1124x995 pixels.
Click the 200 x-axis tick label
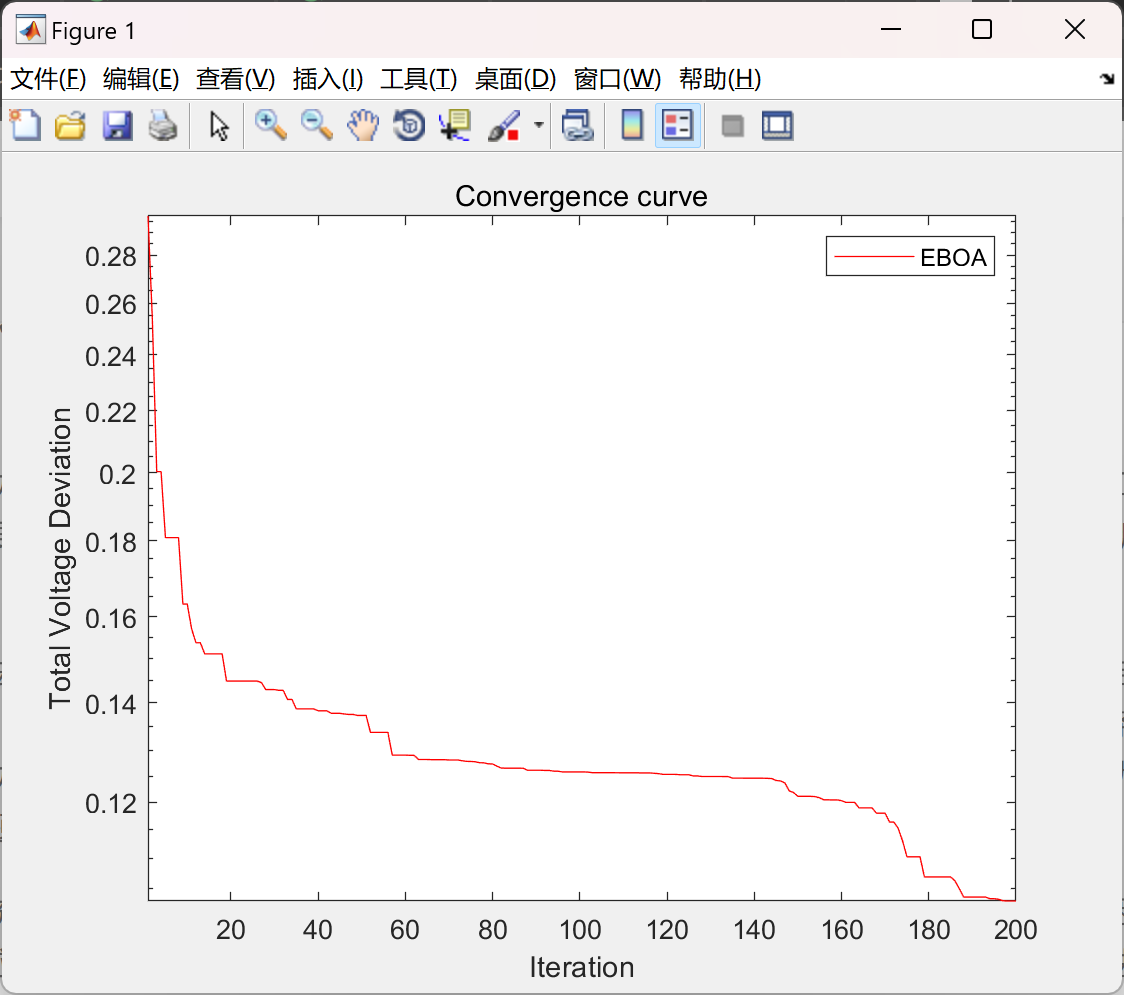[x=1015, y=930]
